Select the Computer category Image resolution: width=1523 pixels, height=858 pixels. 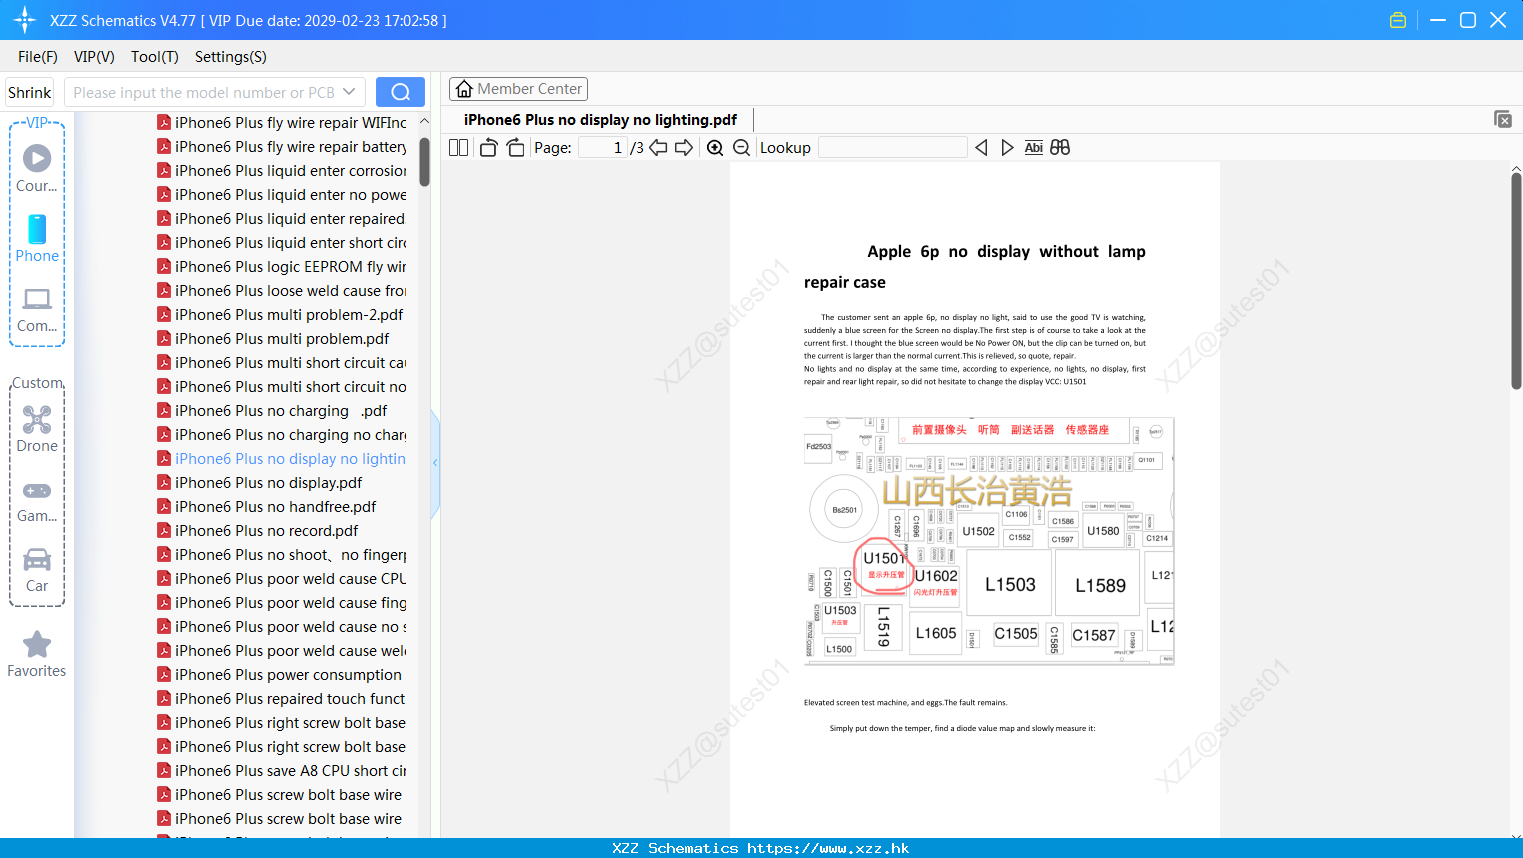click(37, 310)
